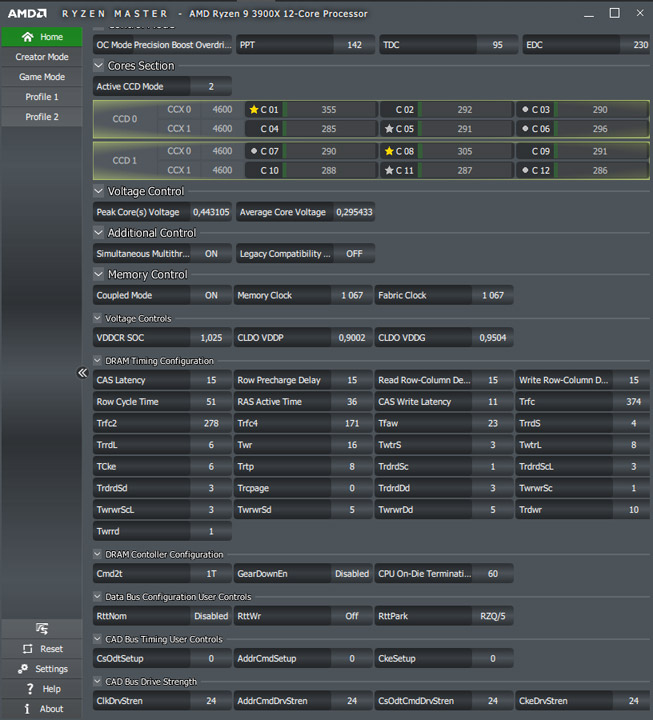Open Profile 2
The width and height of the screenshot is (653, 720).
click(x=42, y=117)
